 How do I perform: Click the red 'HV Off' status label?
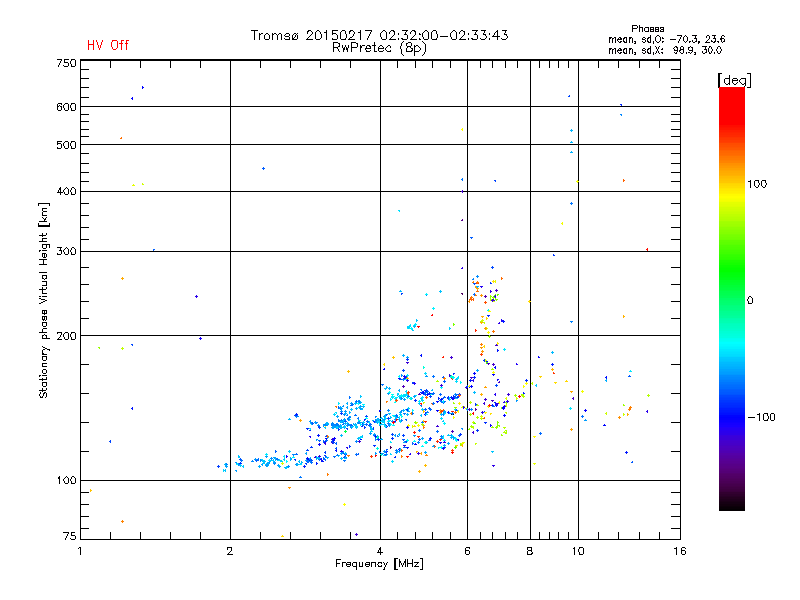[x=108, y=45]
